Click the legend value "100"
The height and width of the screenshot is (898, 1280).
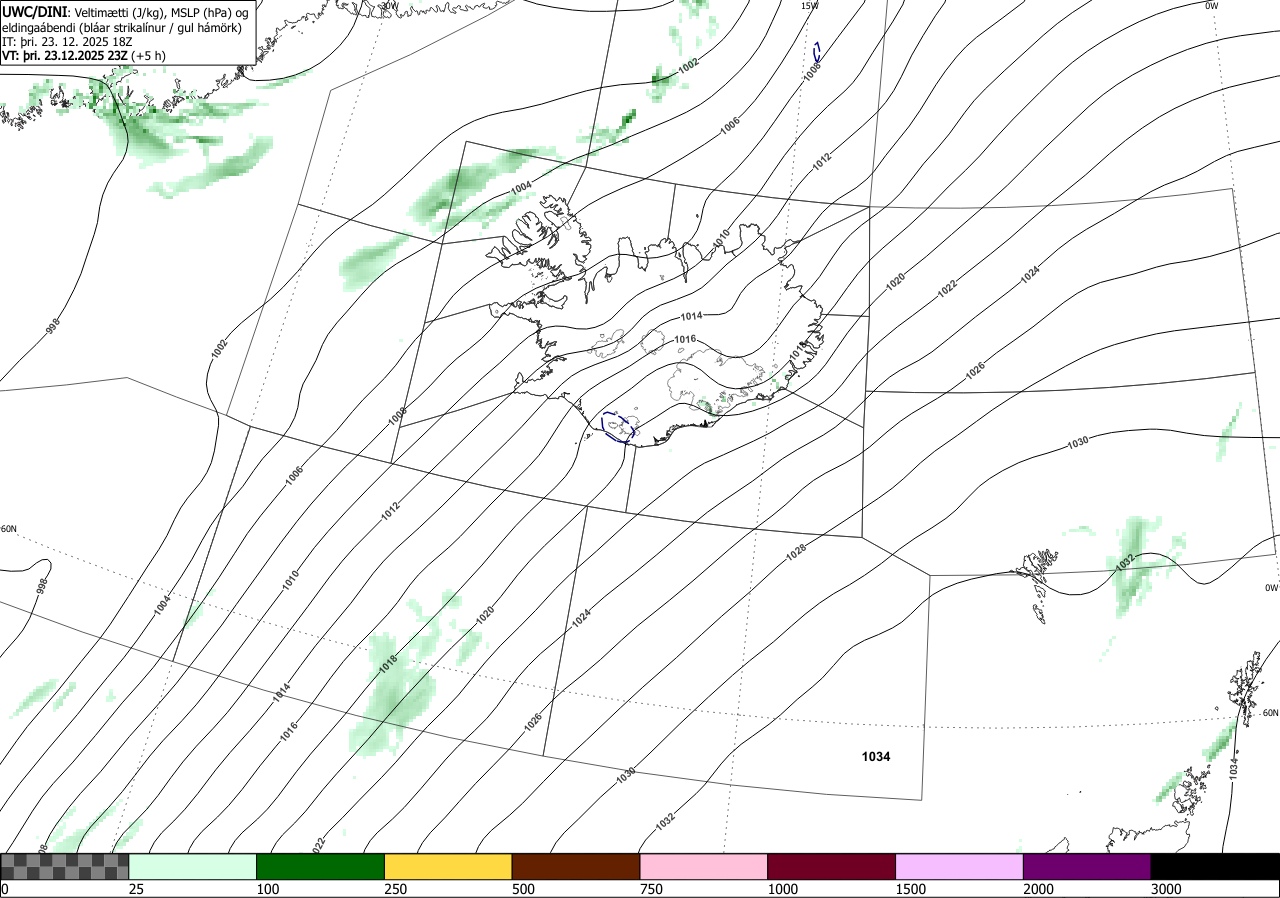click(x=268, y=889)
